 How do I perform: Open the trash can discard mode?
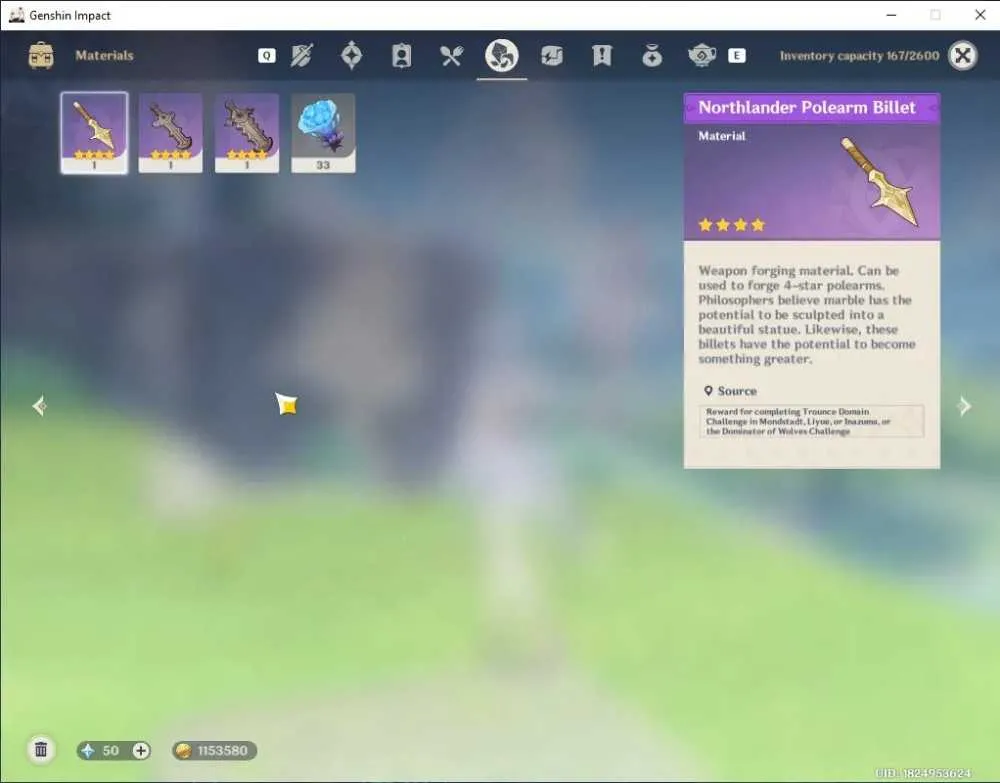41,750
